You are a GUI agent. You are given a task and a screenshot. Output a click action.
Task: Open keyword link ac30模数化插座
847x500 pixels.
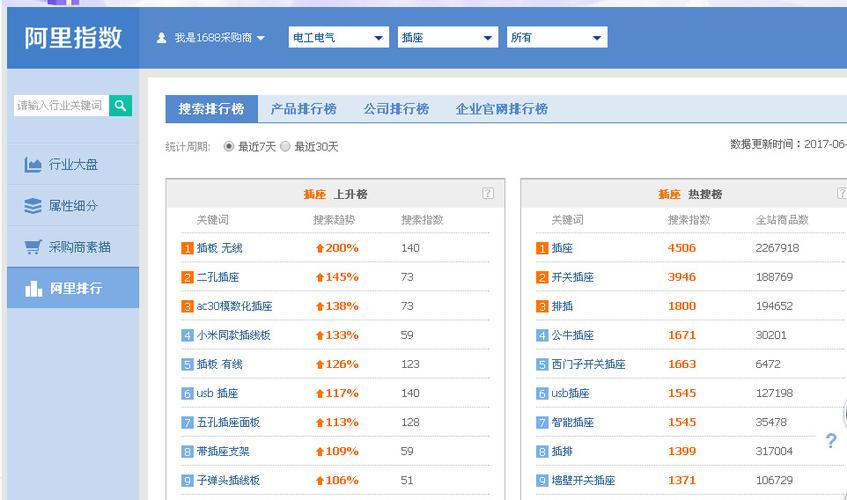pos(234,307)
